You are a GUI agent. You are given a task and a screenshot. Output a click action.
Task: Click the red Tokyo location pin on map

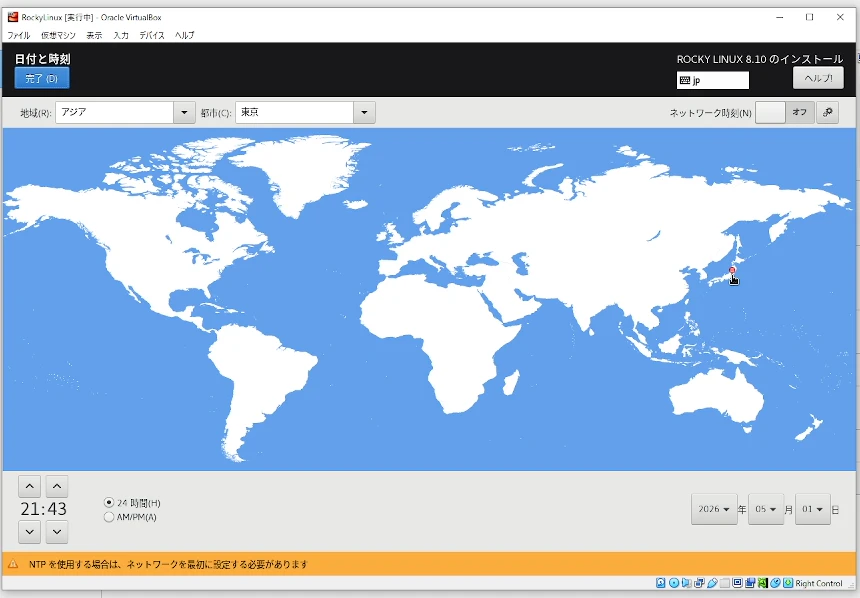[x=732, y=270]
